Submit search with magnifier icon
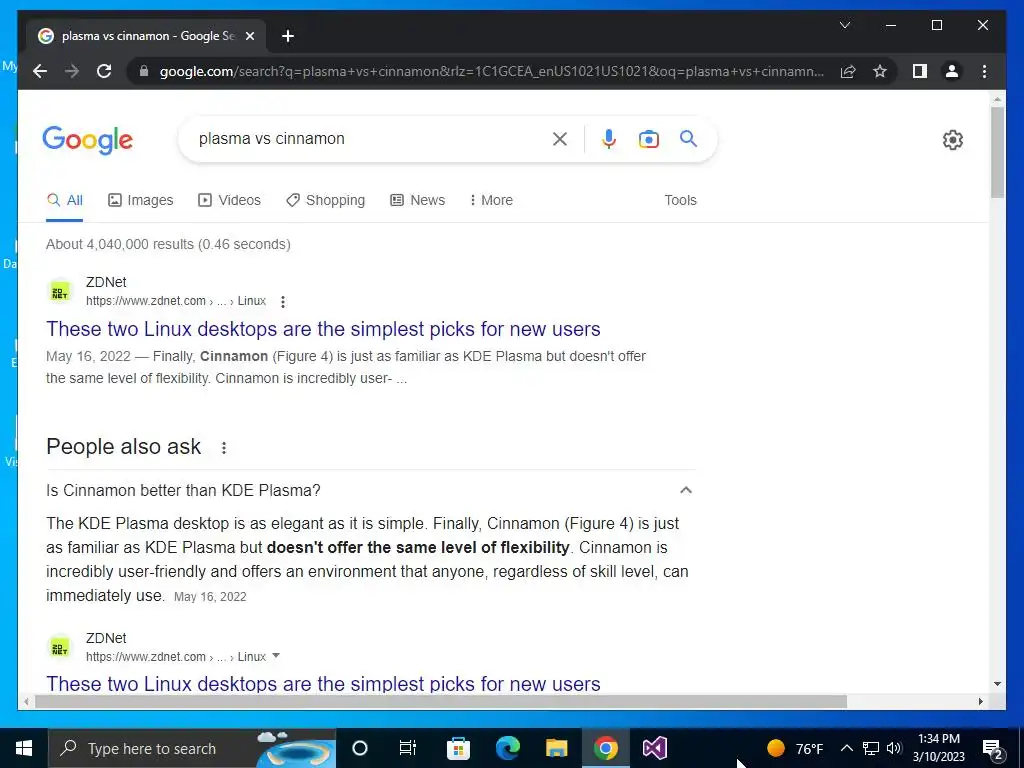The height and width of the screenshot is (768, 1024). 688,138
